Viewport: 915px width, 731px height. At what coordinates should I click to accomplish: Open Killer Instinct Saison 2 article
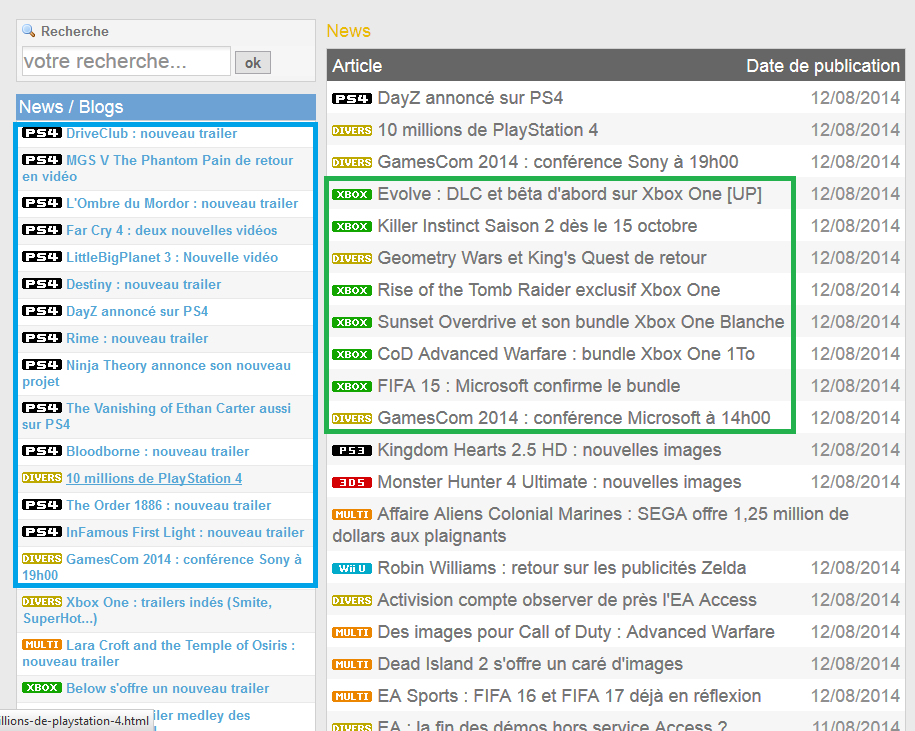click(x=537, y=226)
